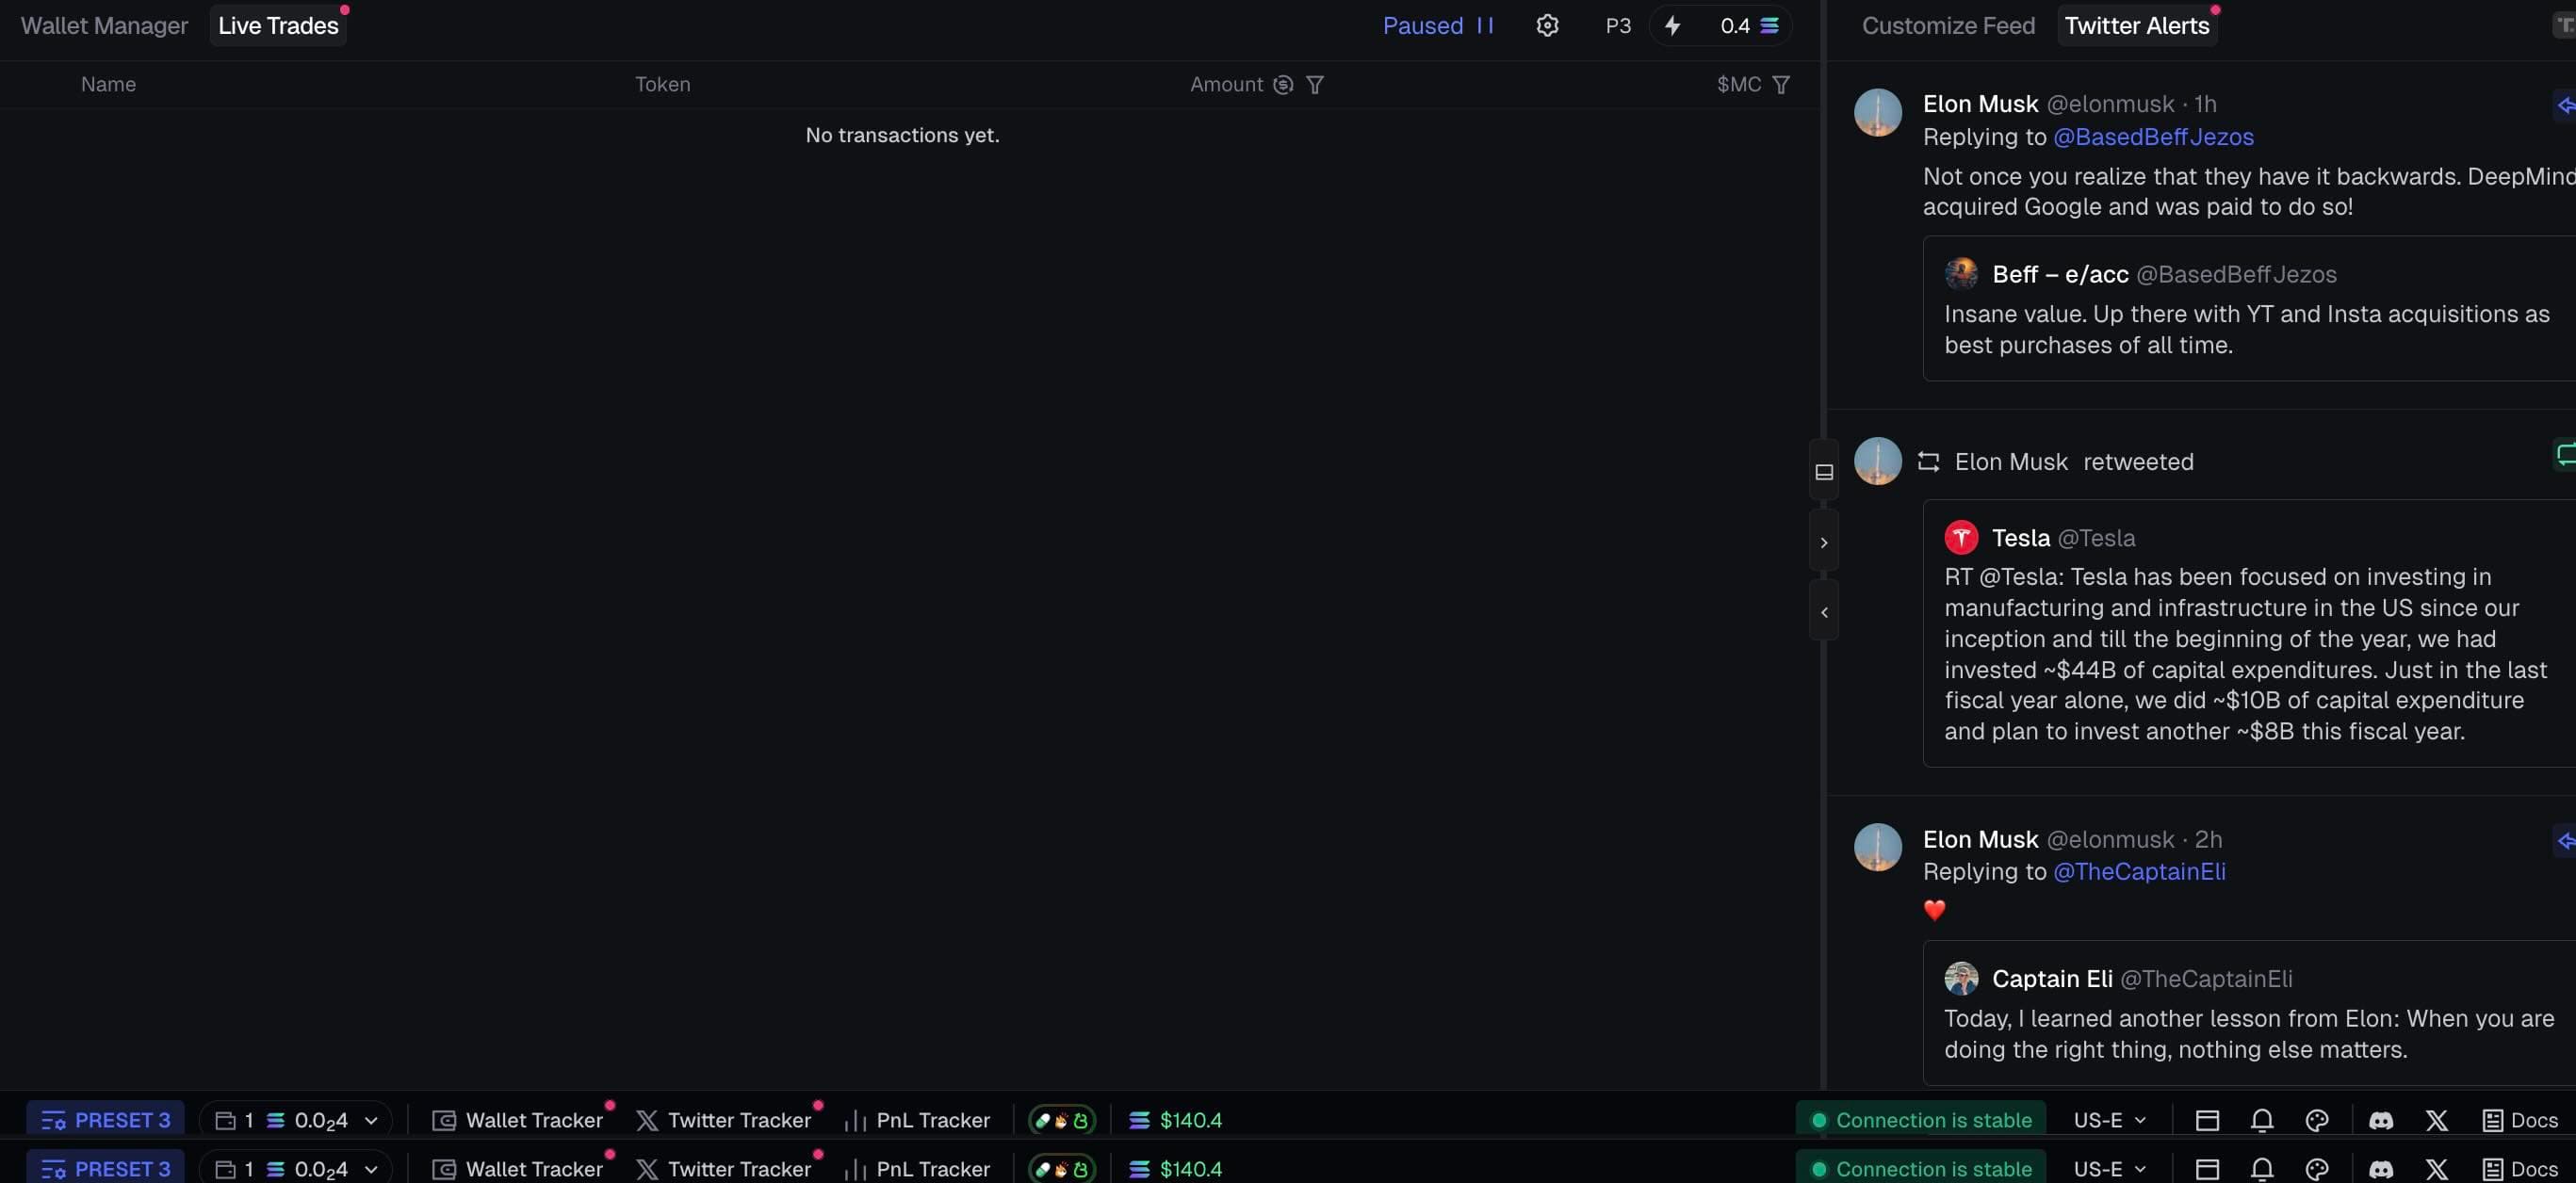The image size is (2576, 1183).
Task: Open PnL Tracker in the upper footer bar
Action: [x=917, y=1120]
